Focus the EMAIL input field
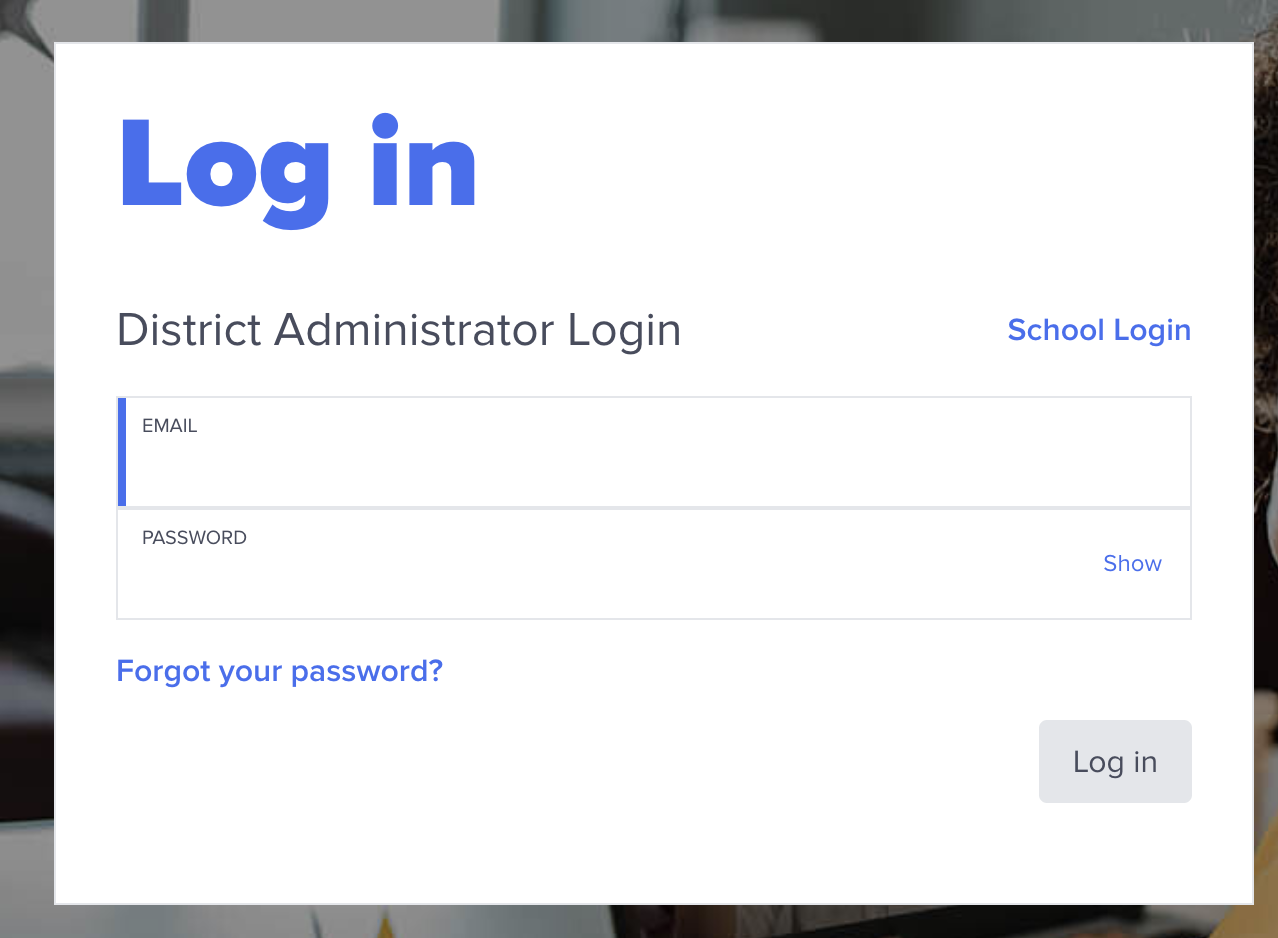The height and width of the screenshot is (938, 1278). (654, 452)
